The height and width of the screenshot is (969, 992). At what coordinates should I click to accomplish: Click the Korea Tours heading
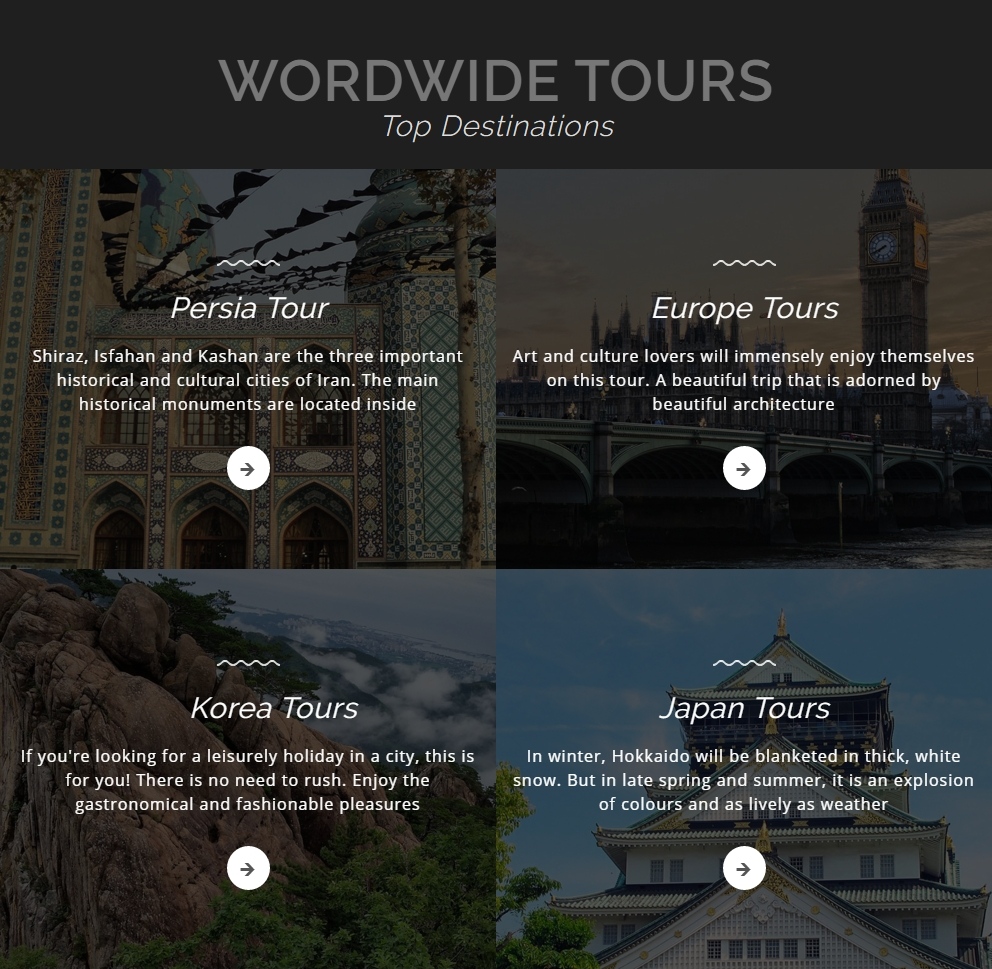coord(274,708)
